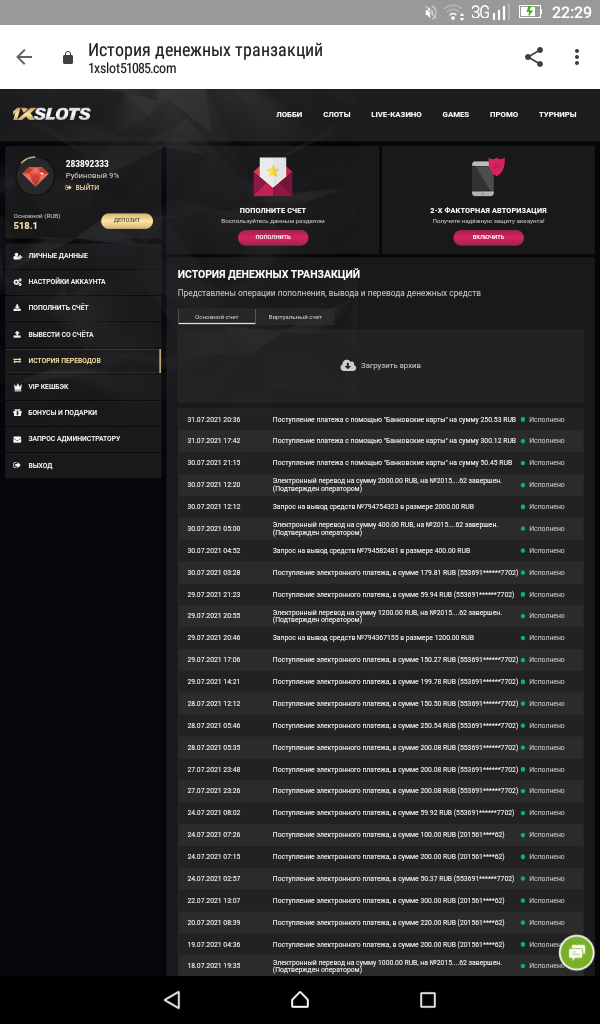Click the 30.07.2021 05:00 transfer row
Viewport: 600px width, 1024px height.
click(x=381, y=528)
